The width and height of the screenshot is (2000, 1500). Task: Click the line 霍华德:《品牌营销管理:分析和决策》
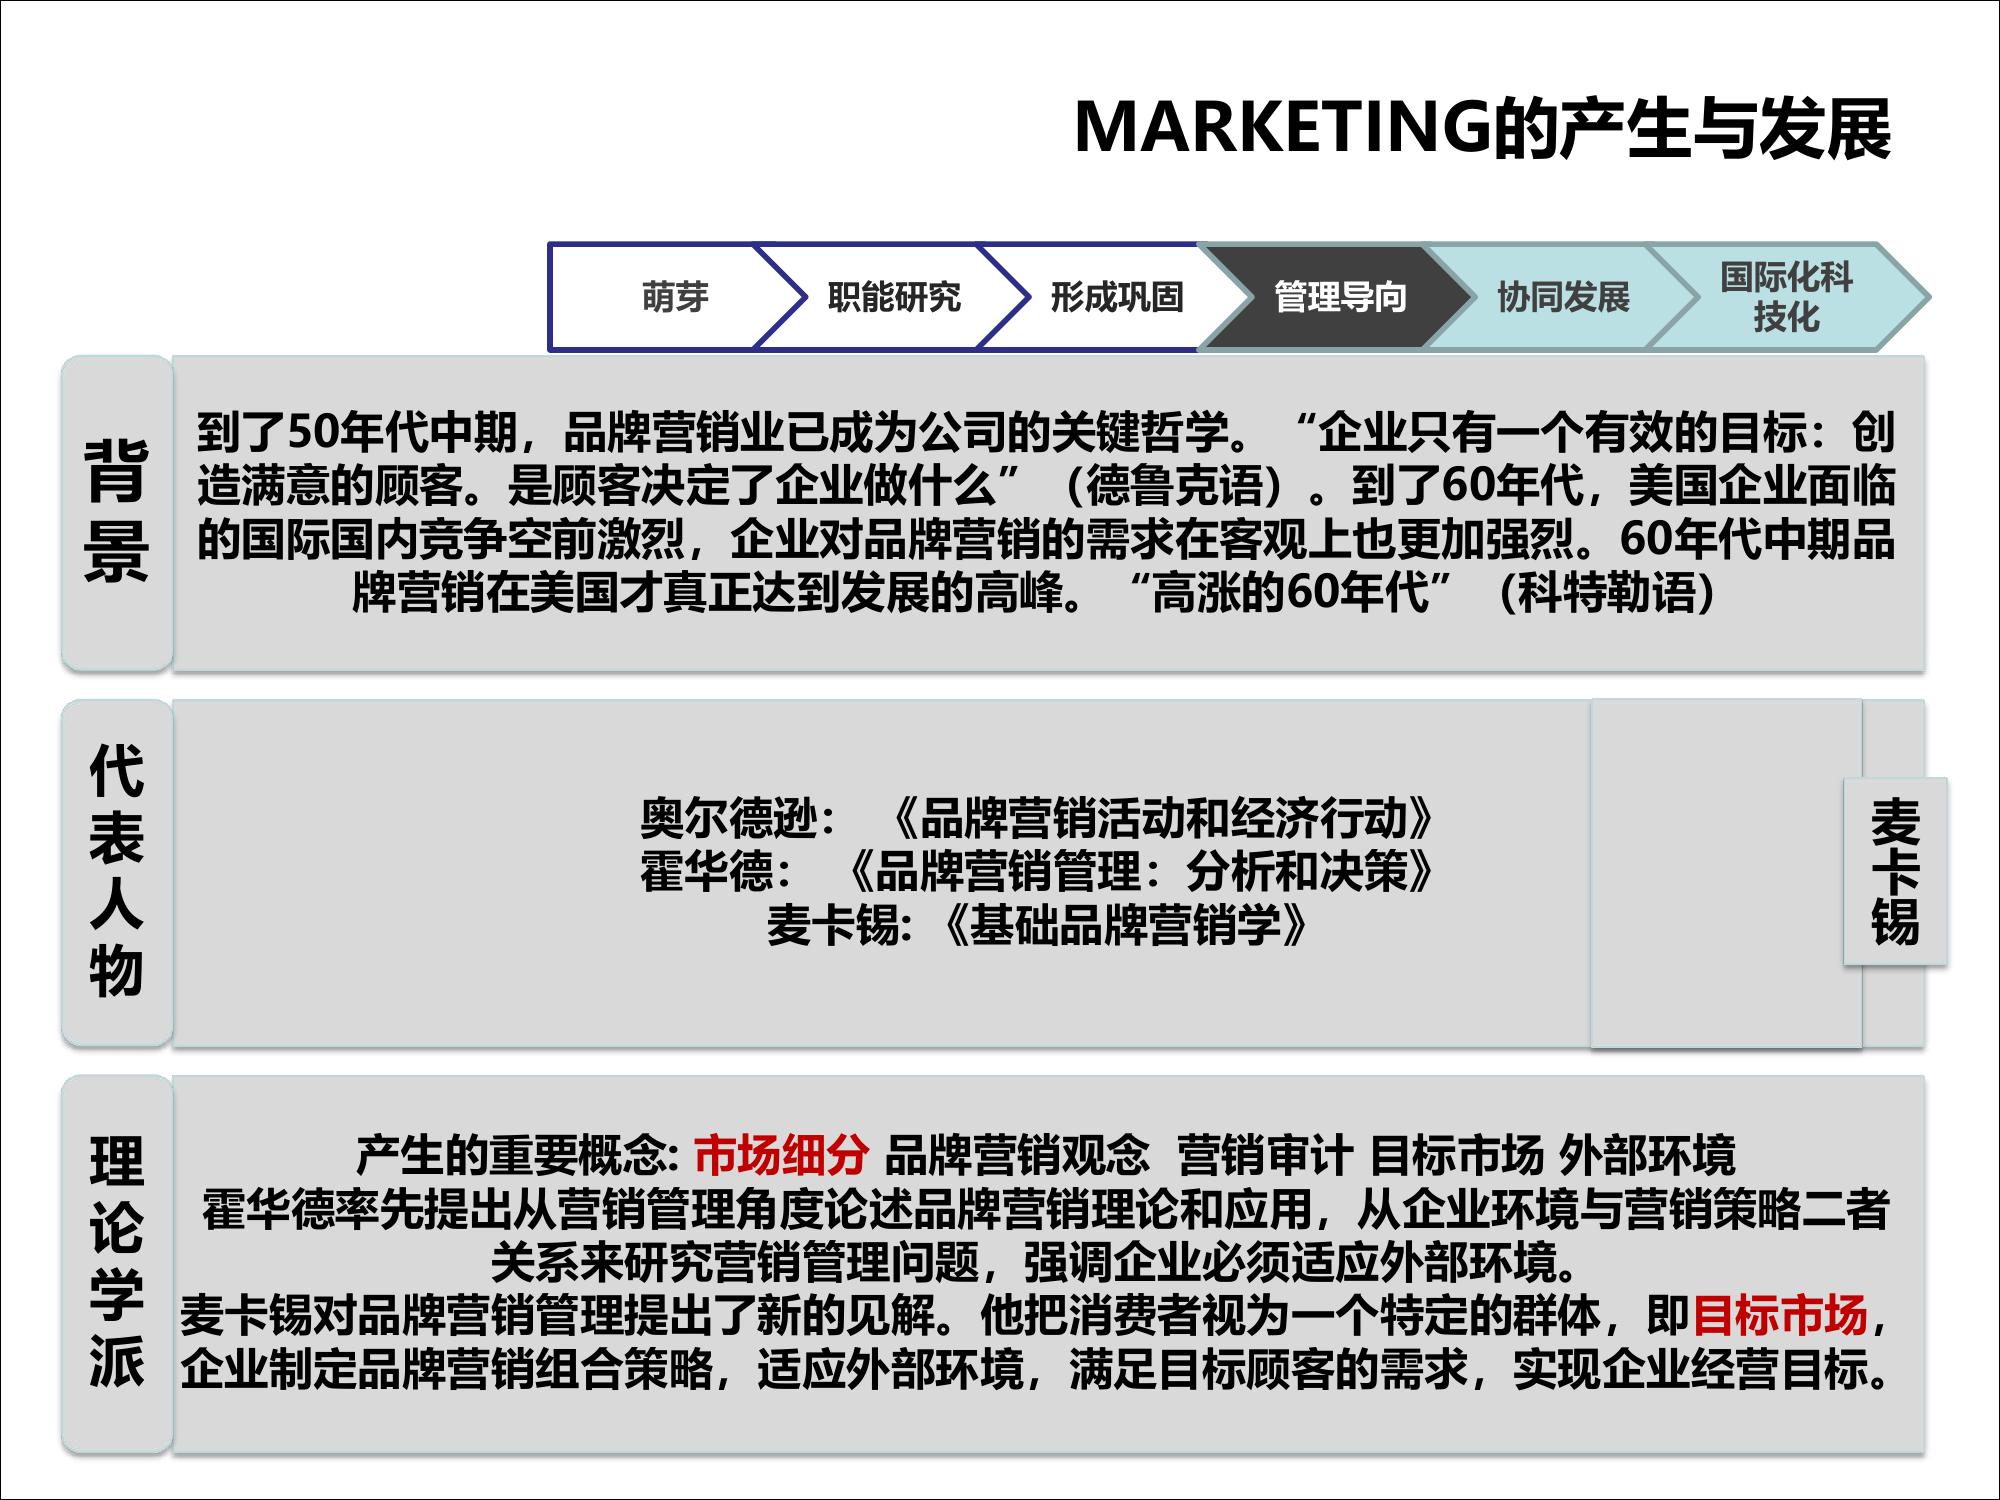[1037, 872]
